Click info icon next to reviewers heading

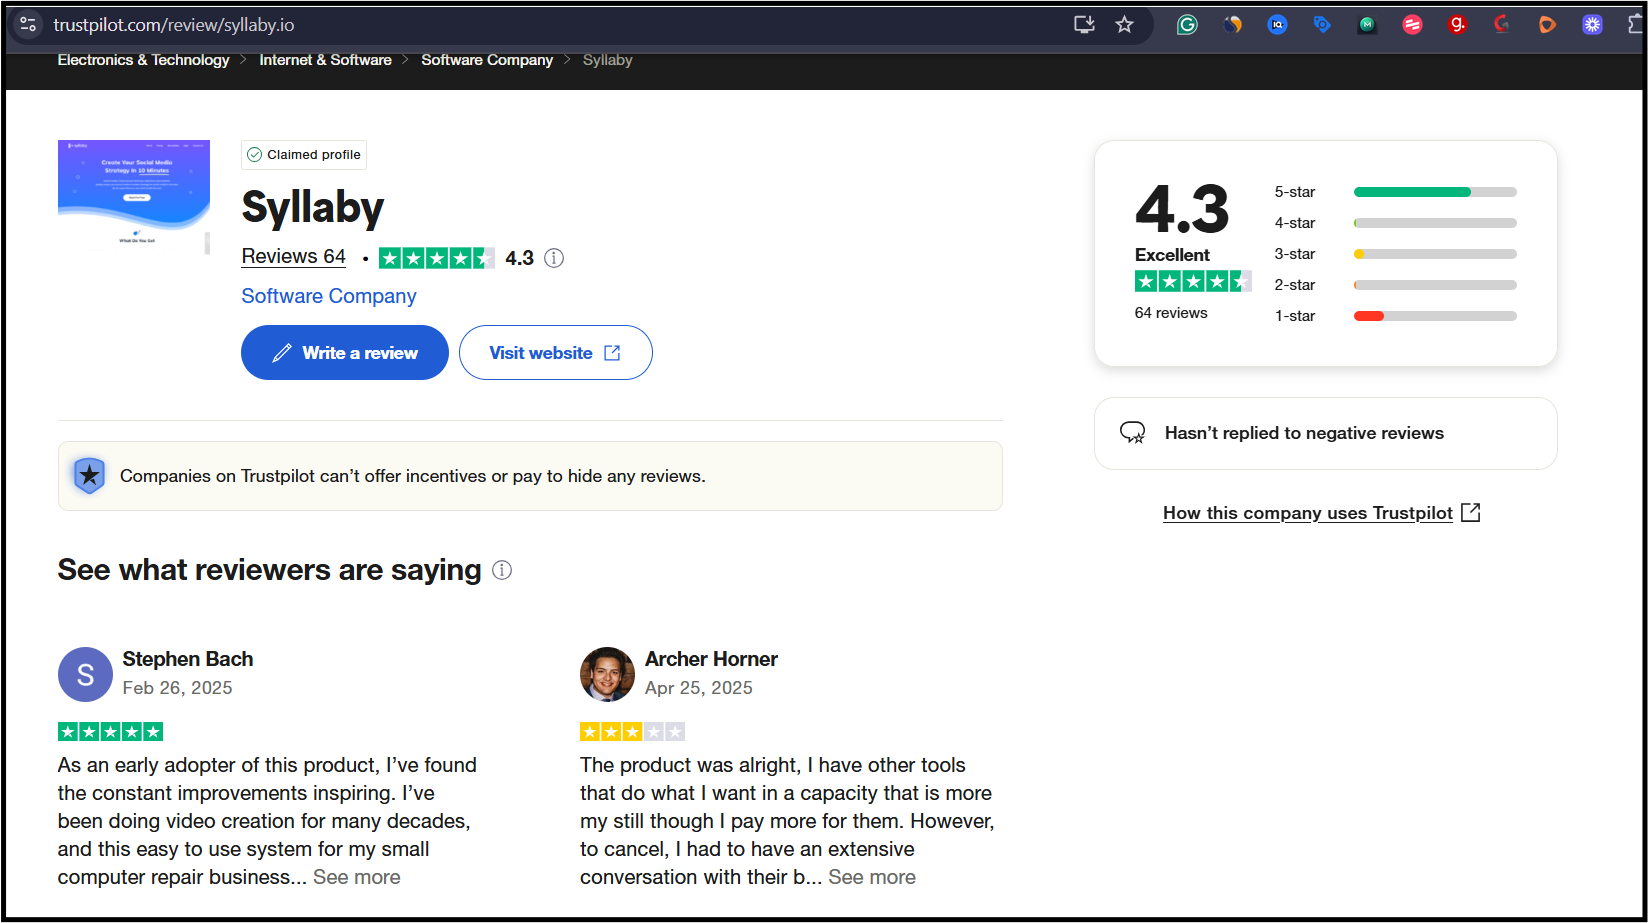(x=502, y=570)
